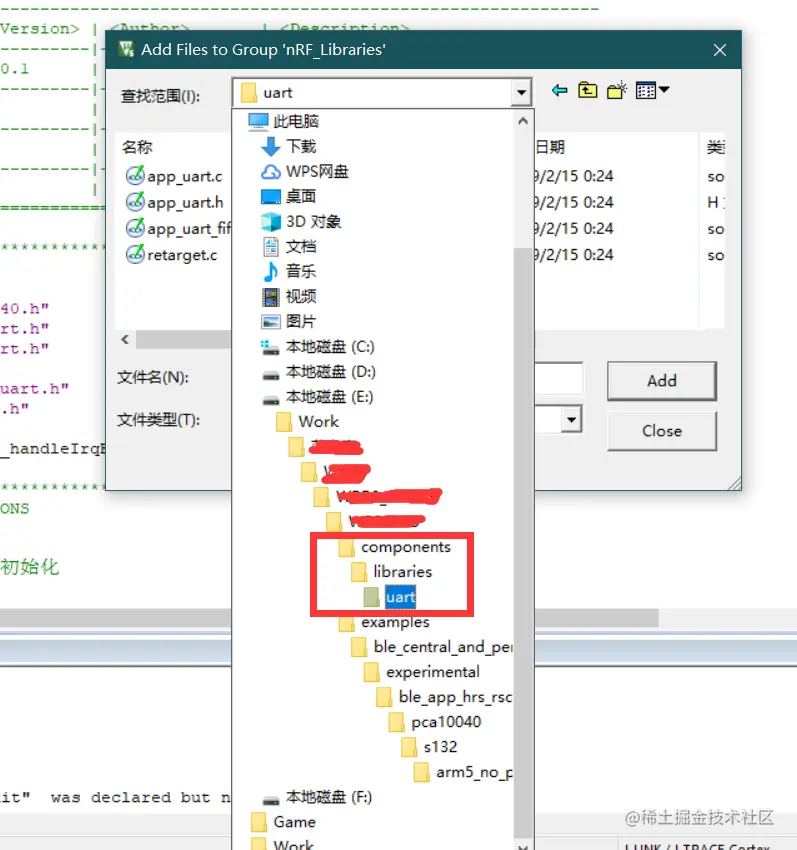The image size is (797, 850).
Task: Click the Close button
Action: pyautogui.click(x=661, y=431)
